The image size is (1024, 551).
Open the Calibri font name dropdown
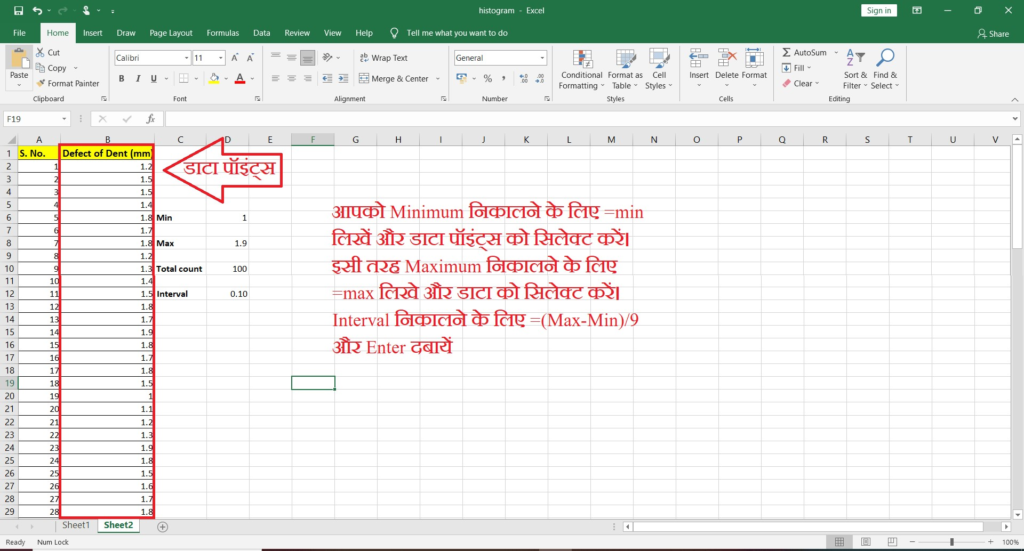[x=186, y=58]
